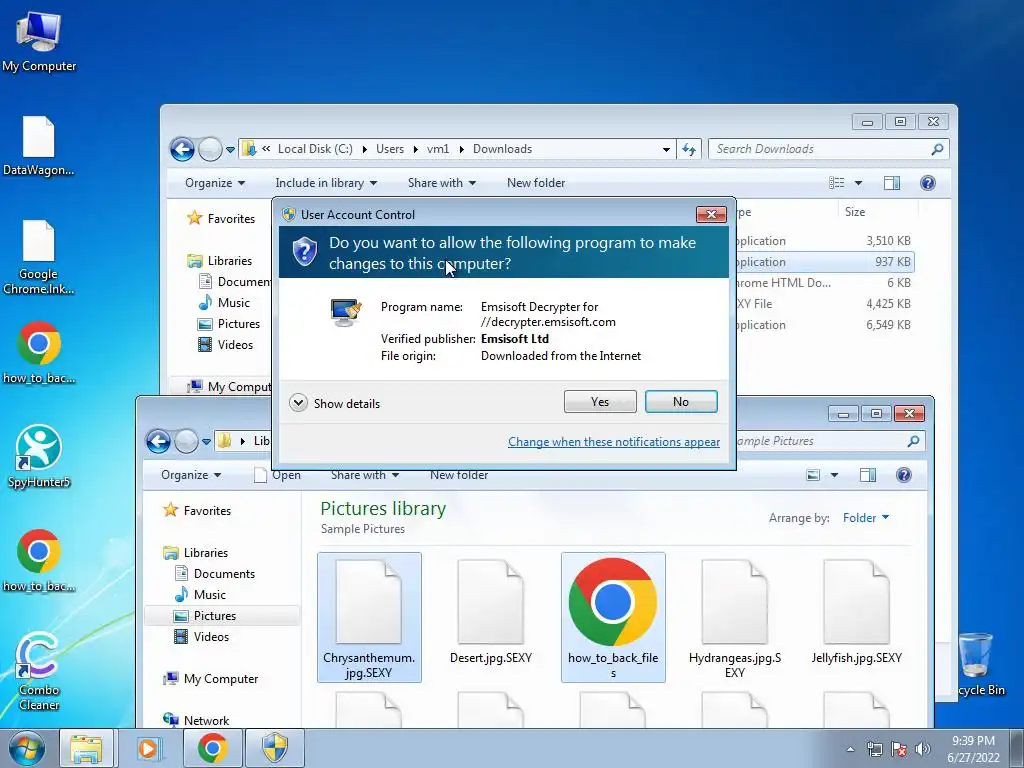1024x768 pixels.
Task: Launch Combo Cleaner desktop shortcut
Action: coord(39,671)
